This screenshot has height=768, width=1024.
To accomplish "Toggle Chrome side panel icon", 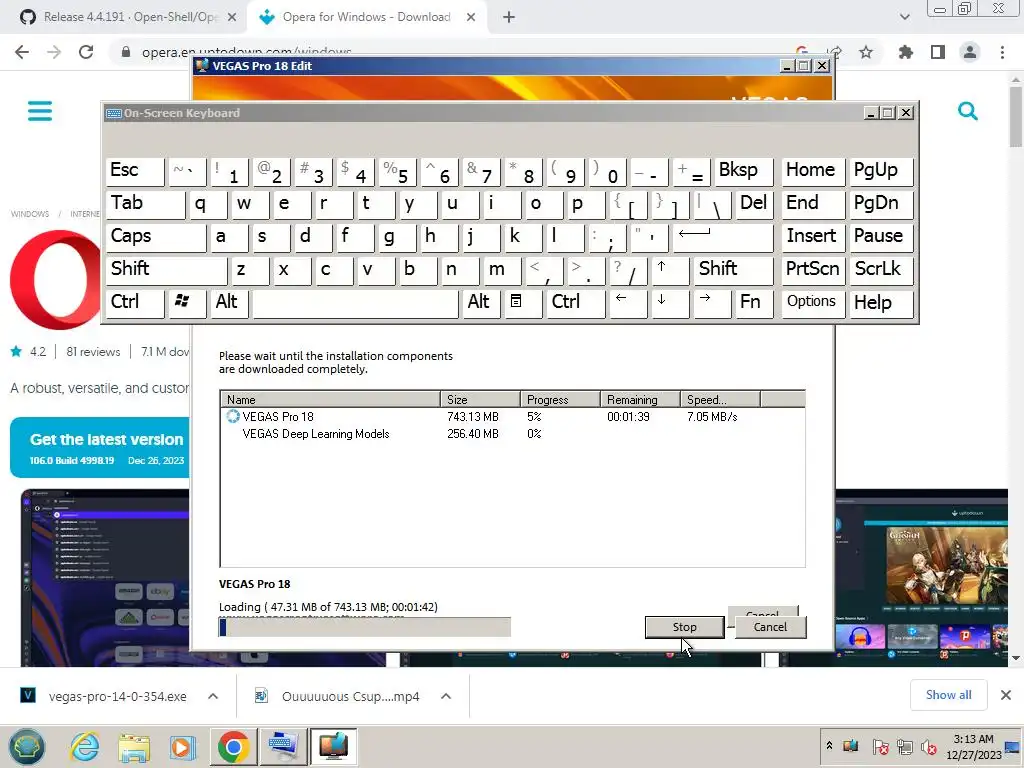I will 938,52.
